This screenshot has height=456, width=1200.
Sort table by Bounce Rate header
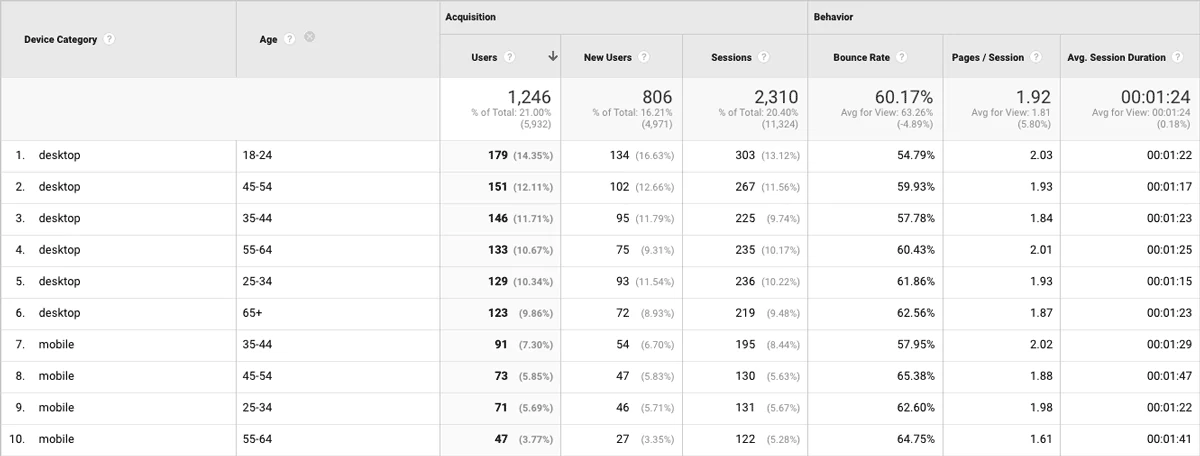click(x=861, y=58)
